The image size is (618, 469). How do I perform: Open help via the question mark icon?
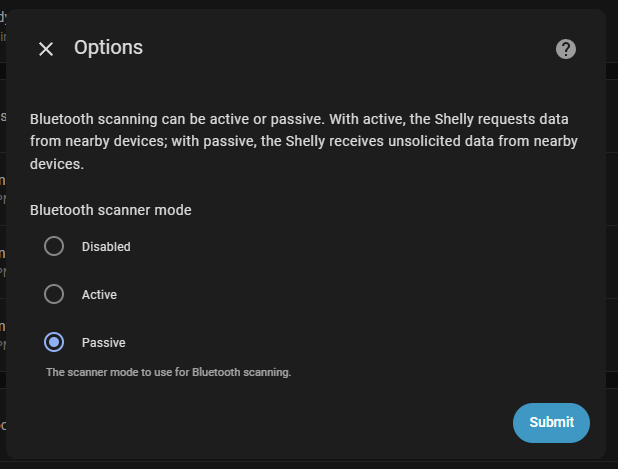[x=566, y=49]
